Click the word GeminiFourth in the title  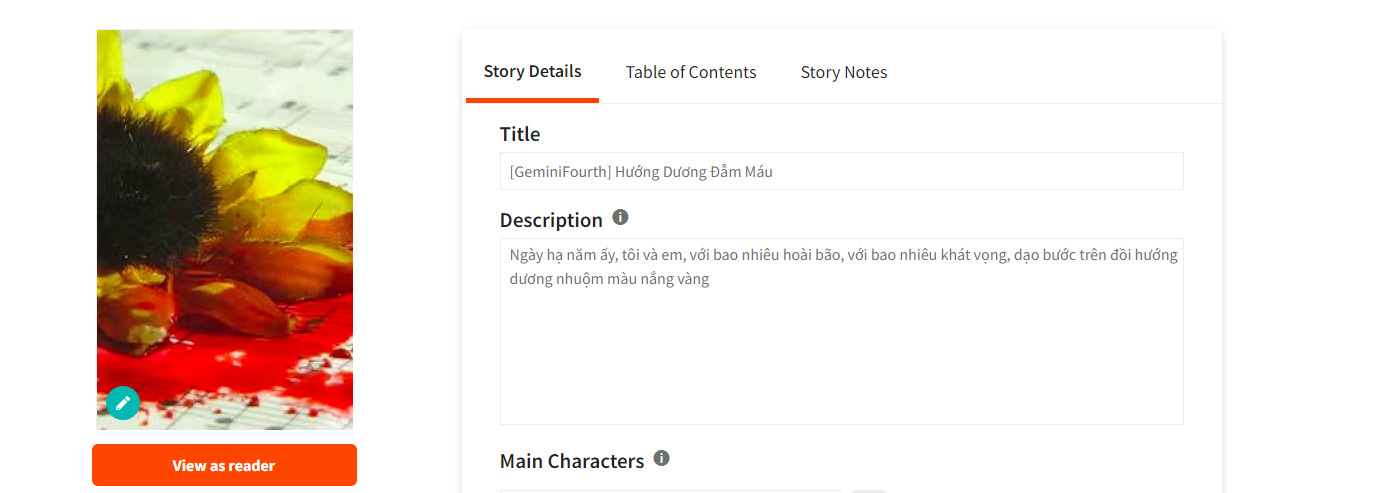(x=560, y=172)
